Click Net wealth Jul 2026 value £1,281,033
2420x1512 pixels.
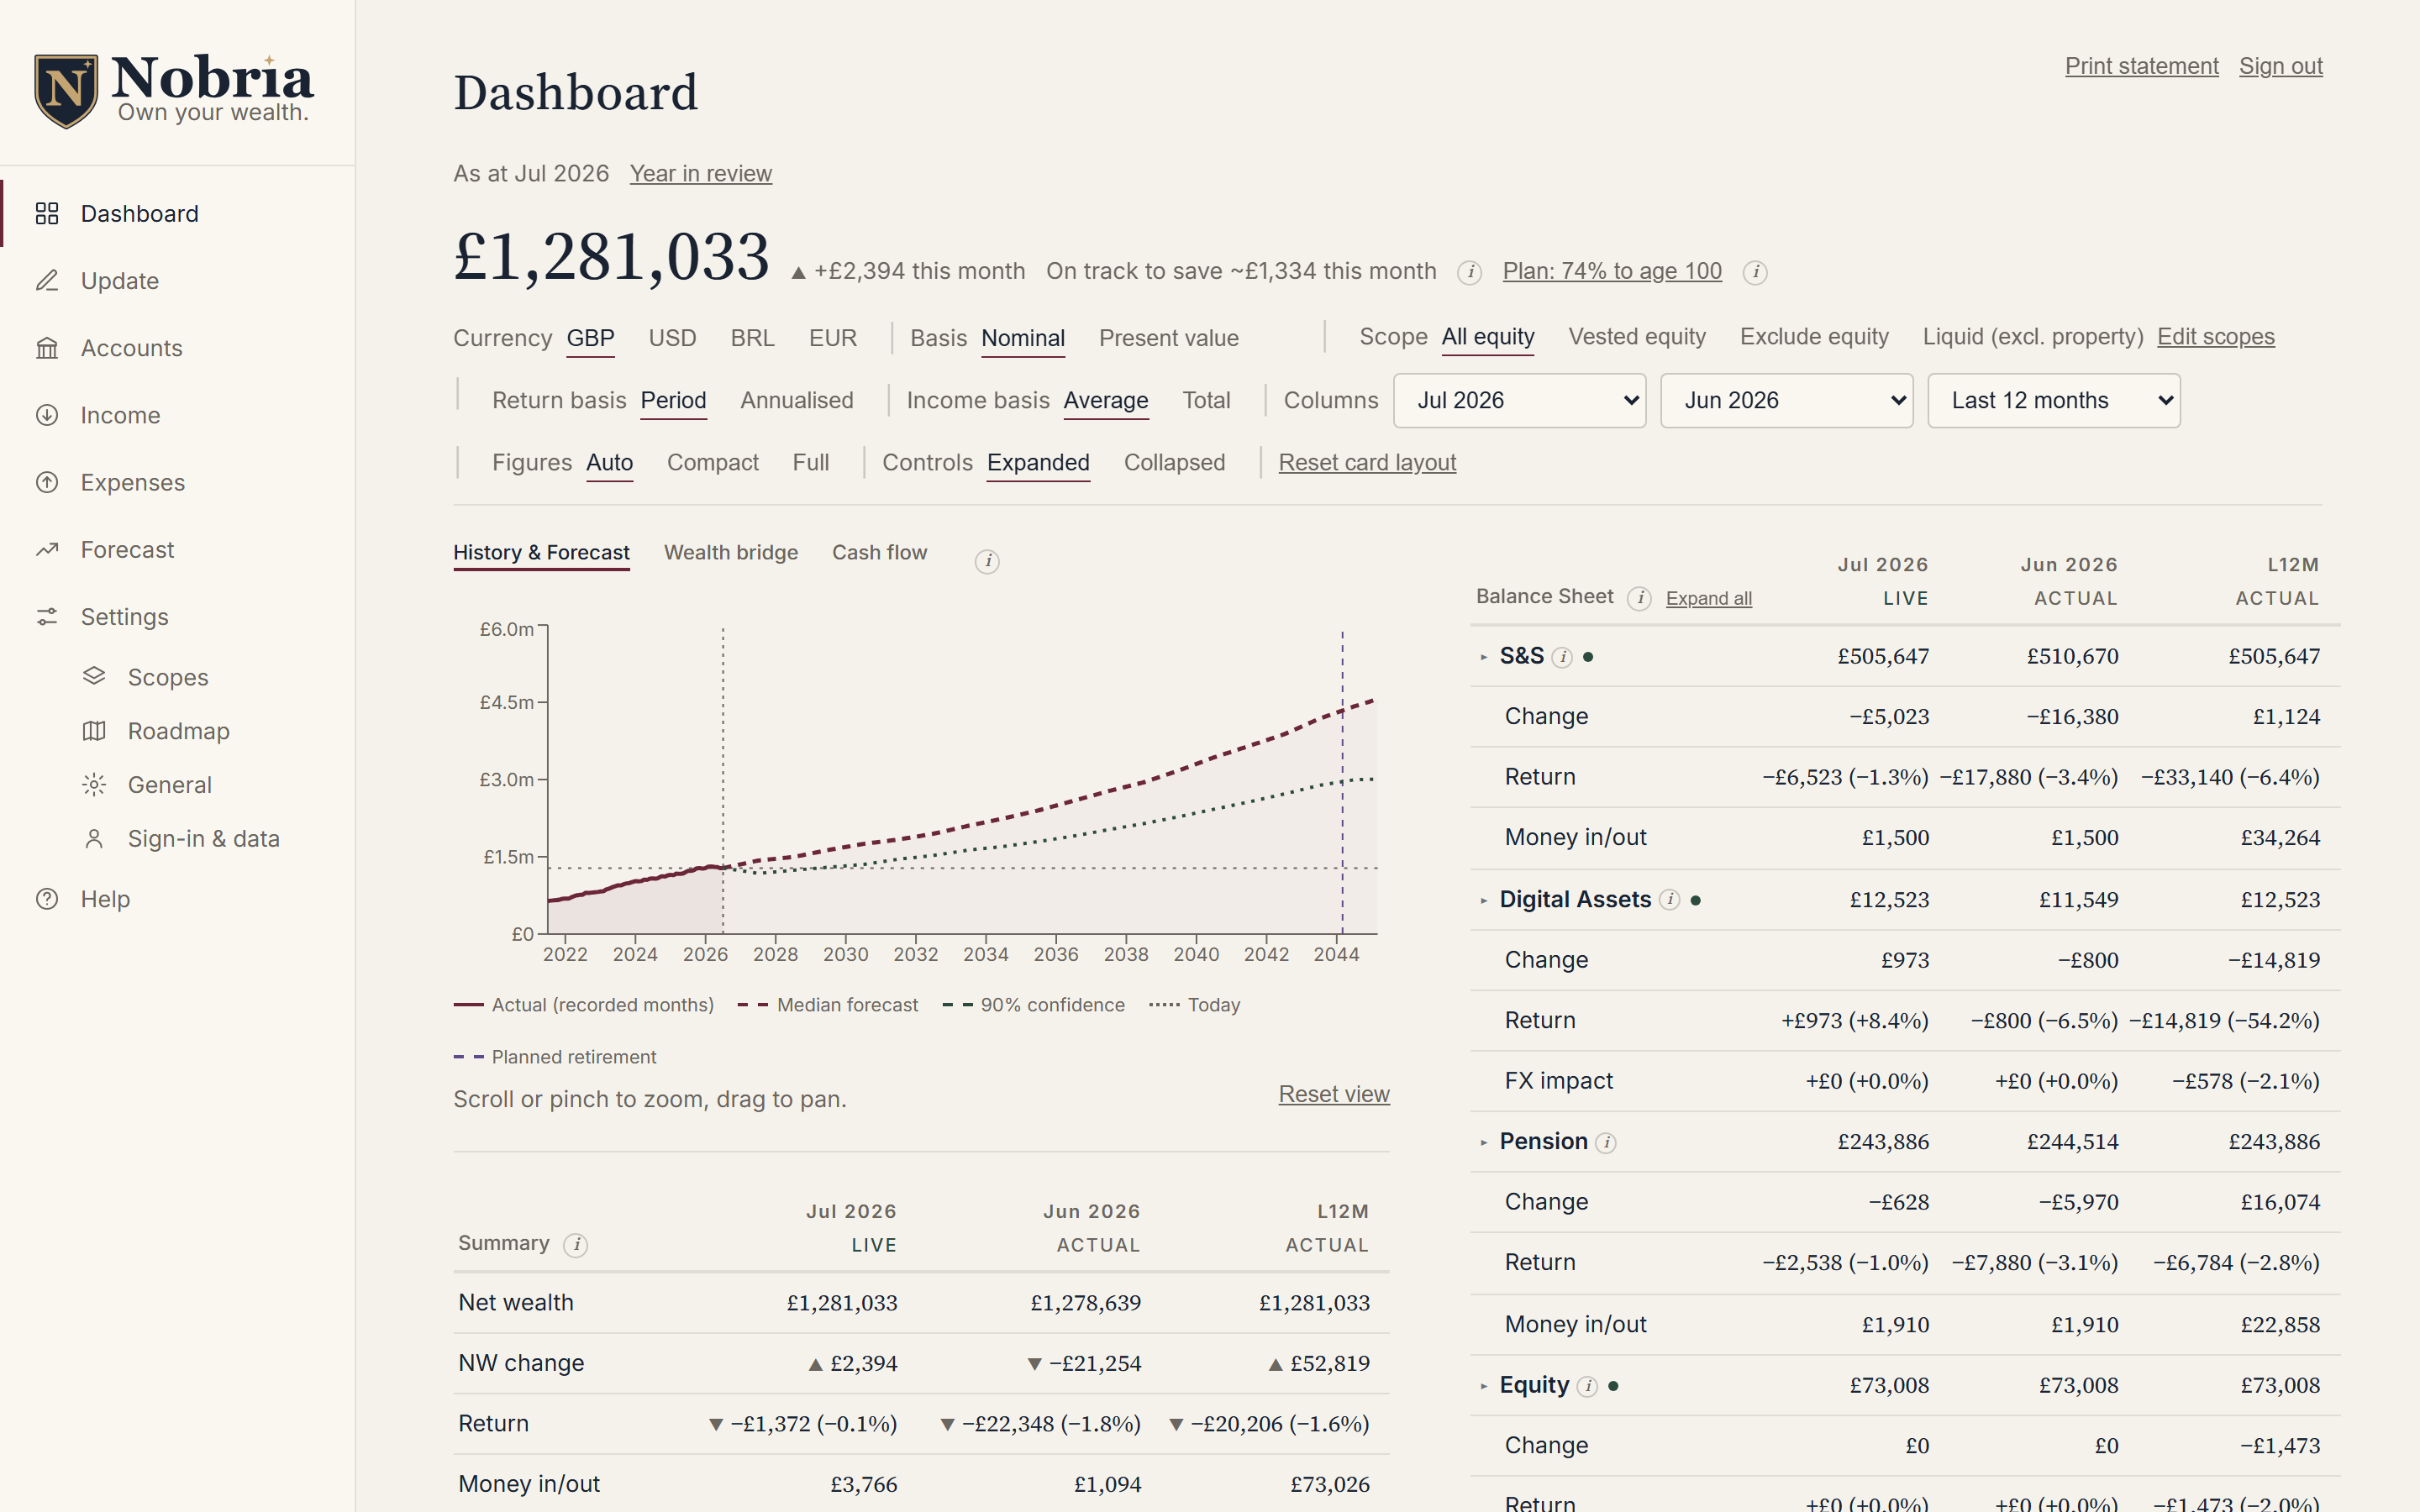[x=842, y=1303]
